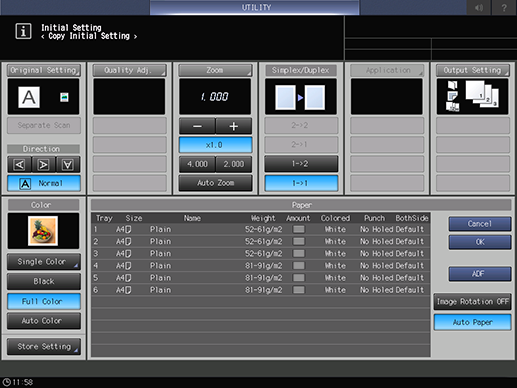The image size is (517, 388).
Task: Confirm settings with OK
Action: 480,242
